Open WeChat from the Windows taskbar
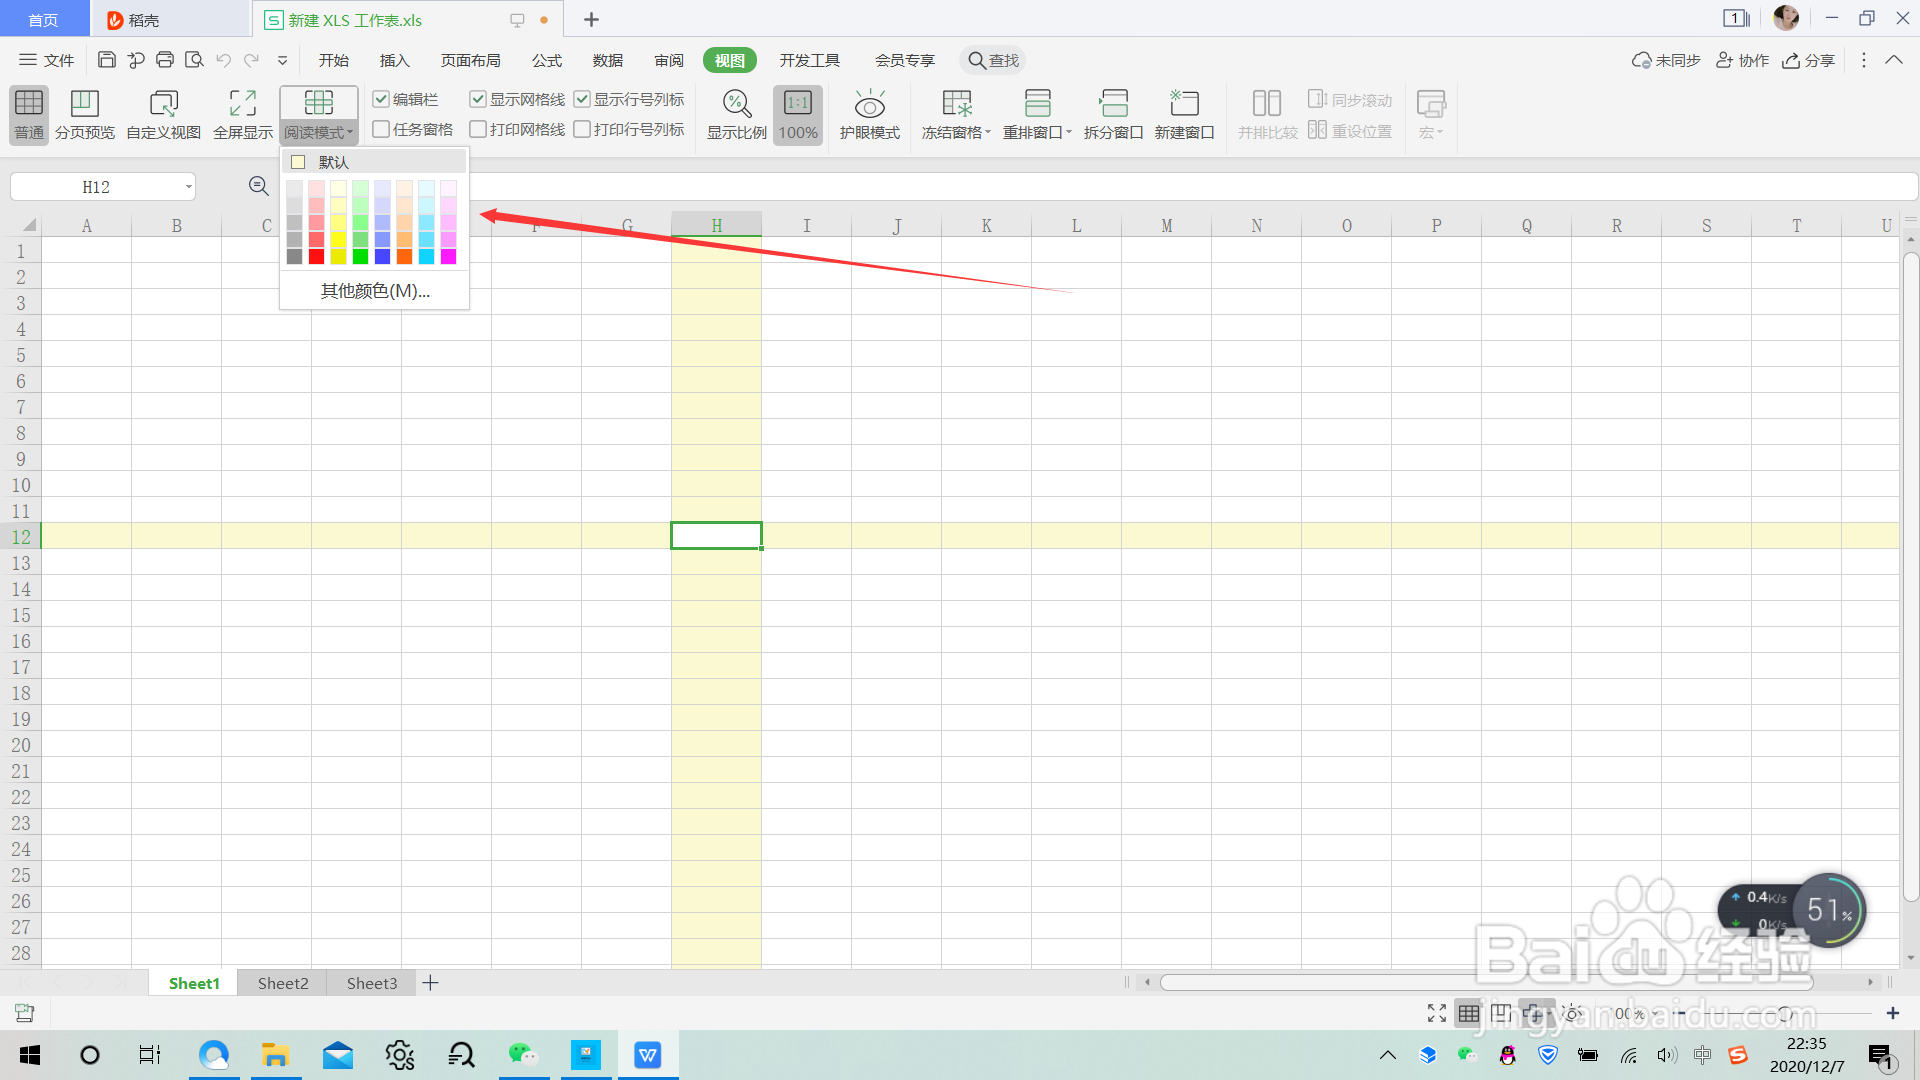Screen dimensions: 1920x1080 (x=522, y=1055)
